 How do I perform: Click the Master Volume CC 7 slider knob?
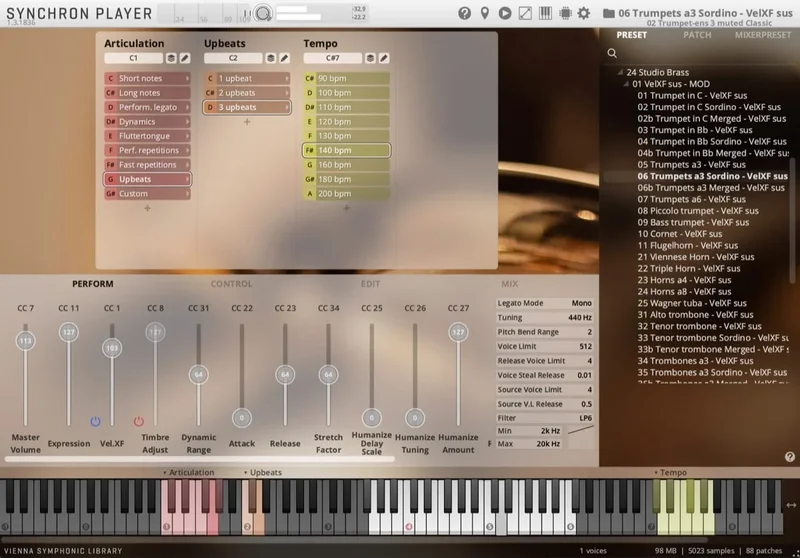tap(26, 341)
